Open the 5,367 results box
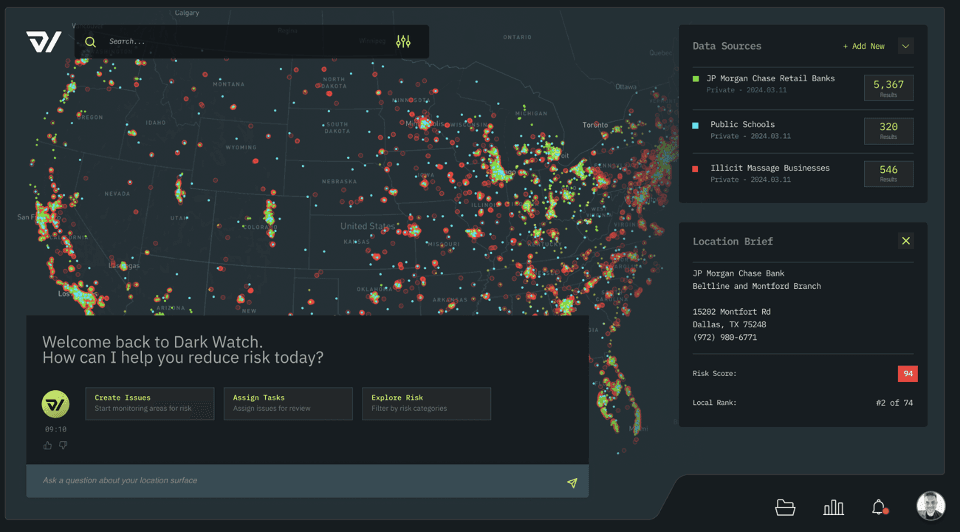The height and width of the screenshot is (532, 960). click(x=888, y=88)
